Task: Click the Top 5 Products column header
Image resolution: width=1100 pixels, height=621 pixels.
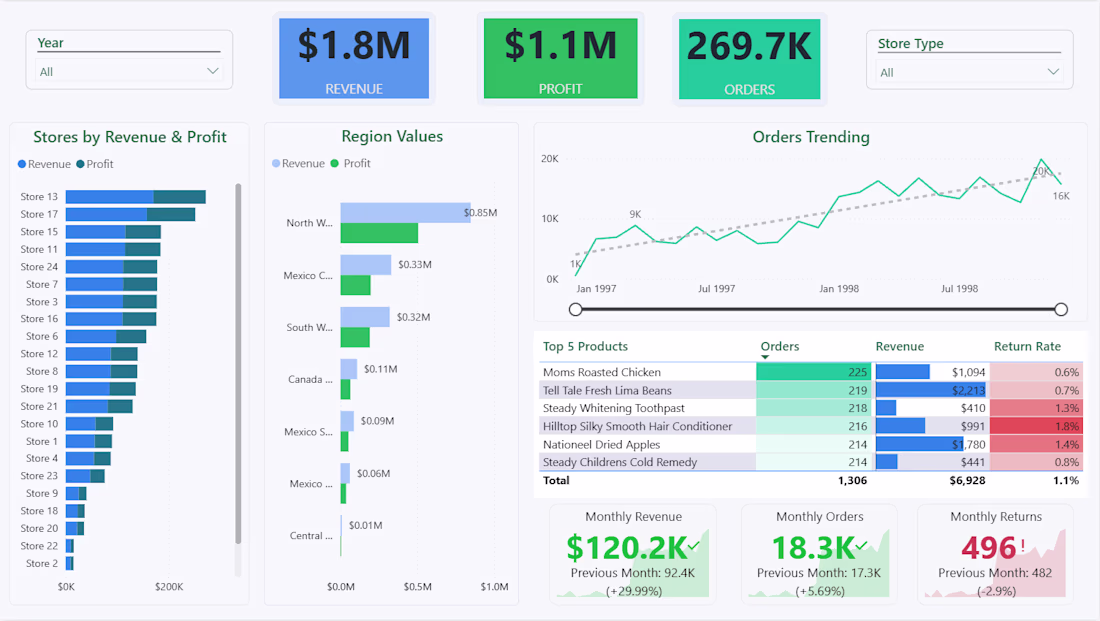Action: coord(585,347)
